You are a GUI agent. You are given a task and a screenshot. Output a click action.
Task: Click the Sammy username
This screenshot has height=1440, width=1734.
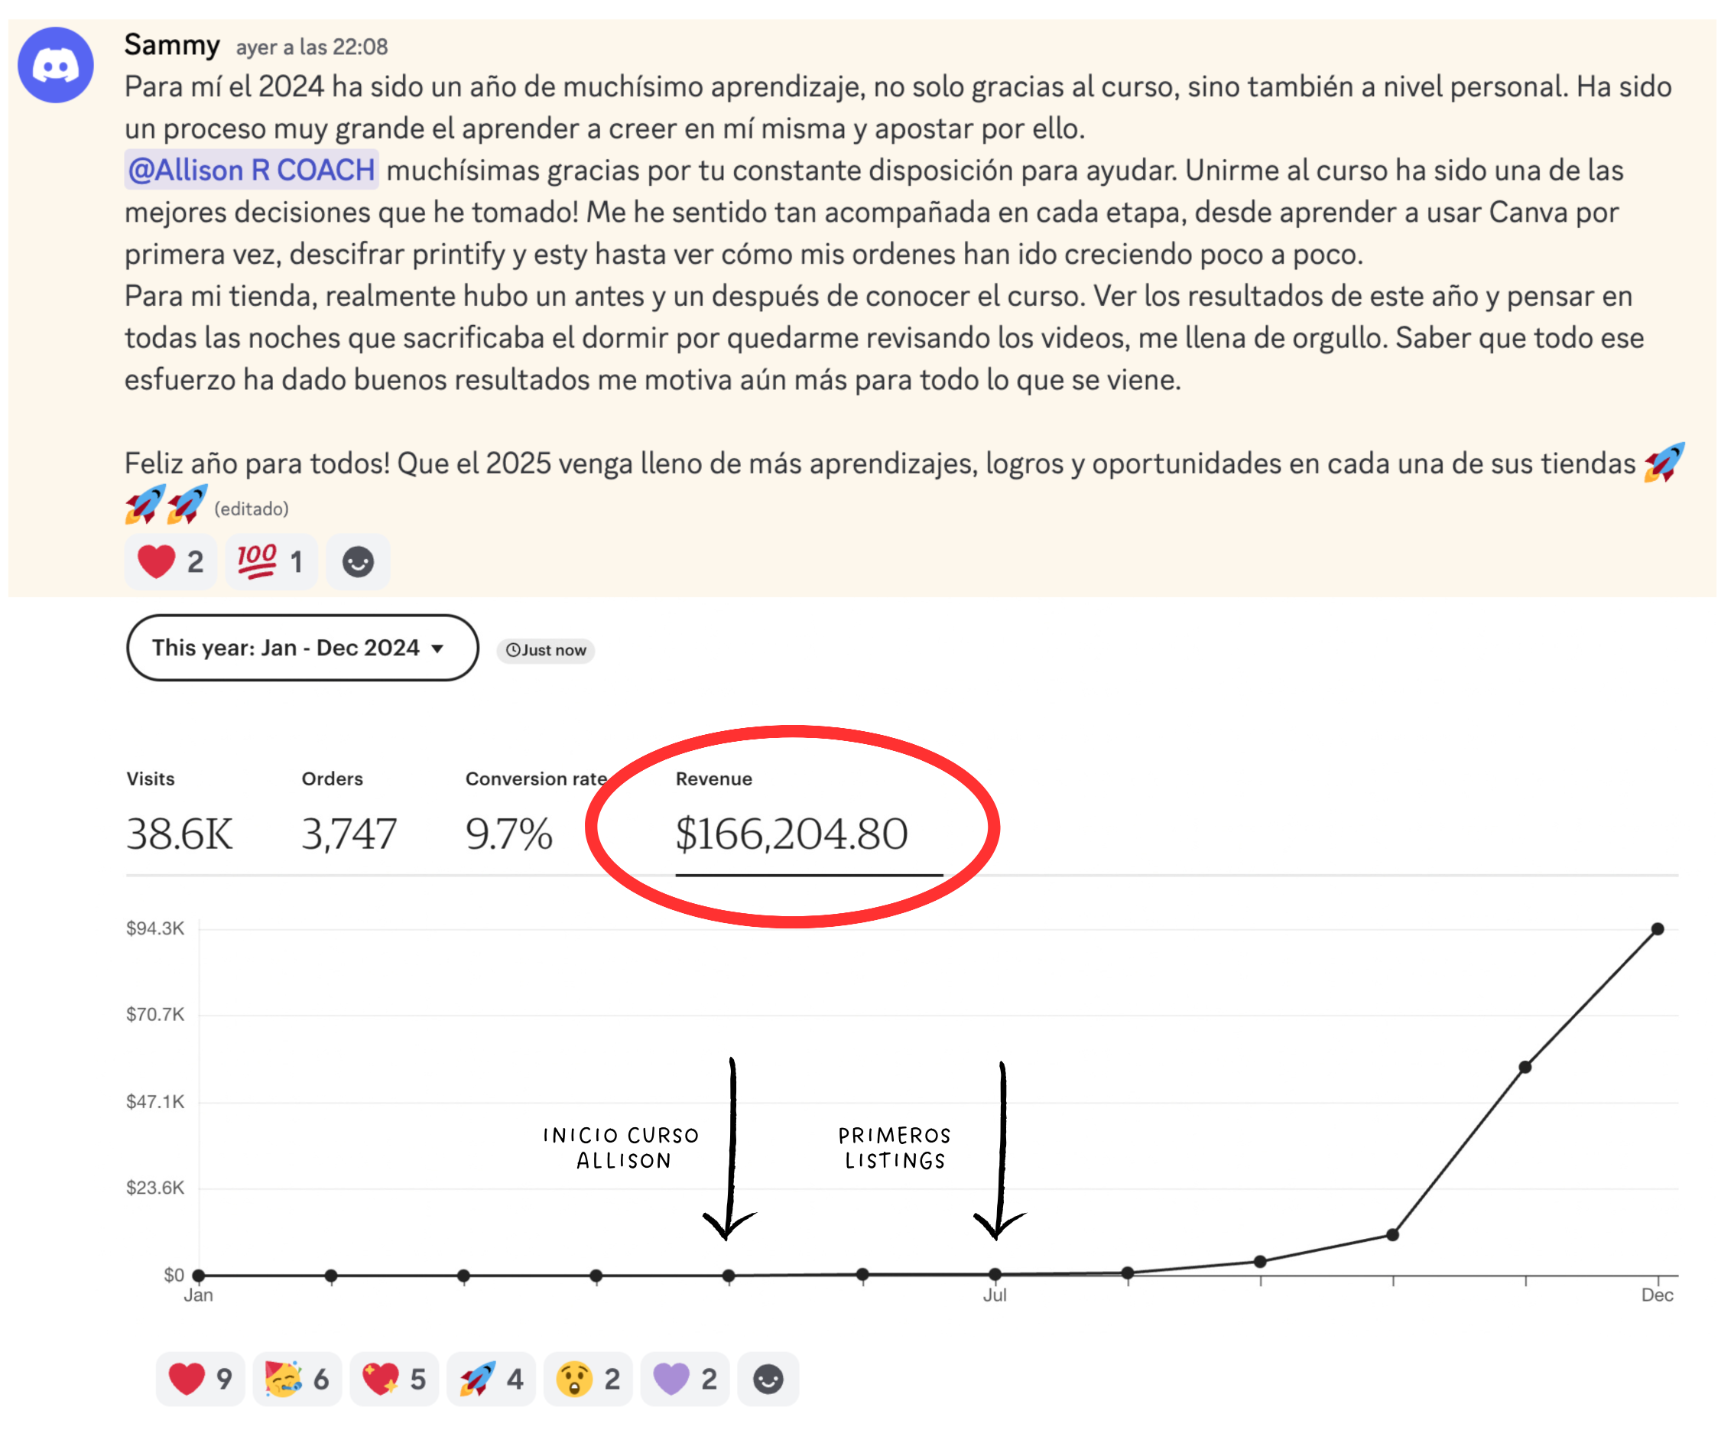pyautogui.click(x=172, y=45)
